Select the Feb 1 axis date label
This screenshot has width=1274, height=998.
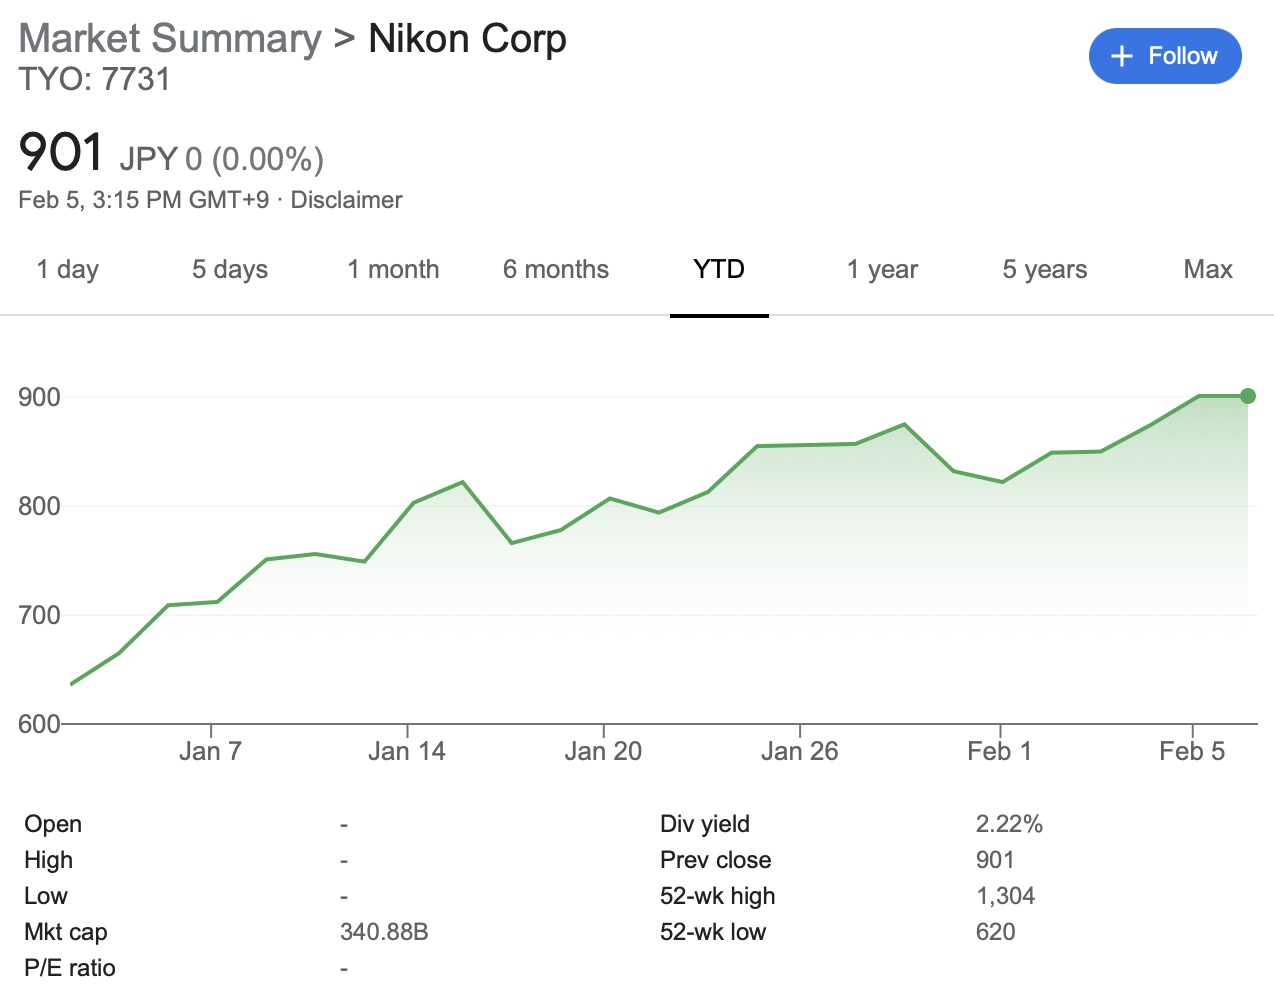pos(999,751)
